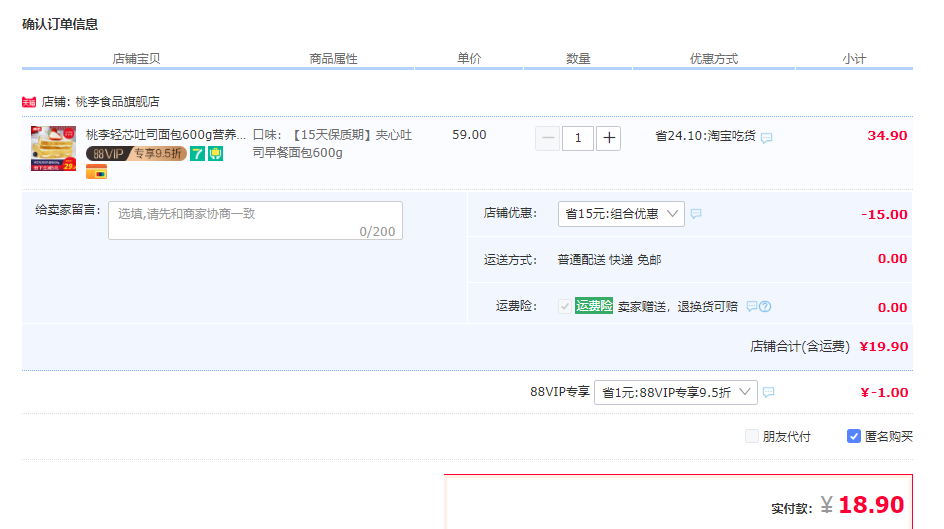
Task: Open the 桃李轻芯吐司面包 product thumbnail
Action: [54, 148]
